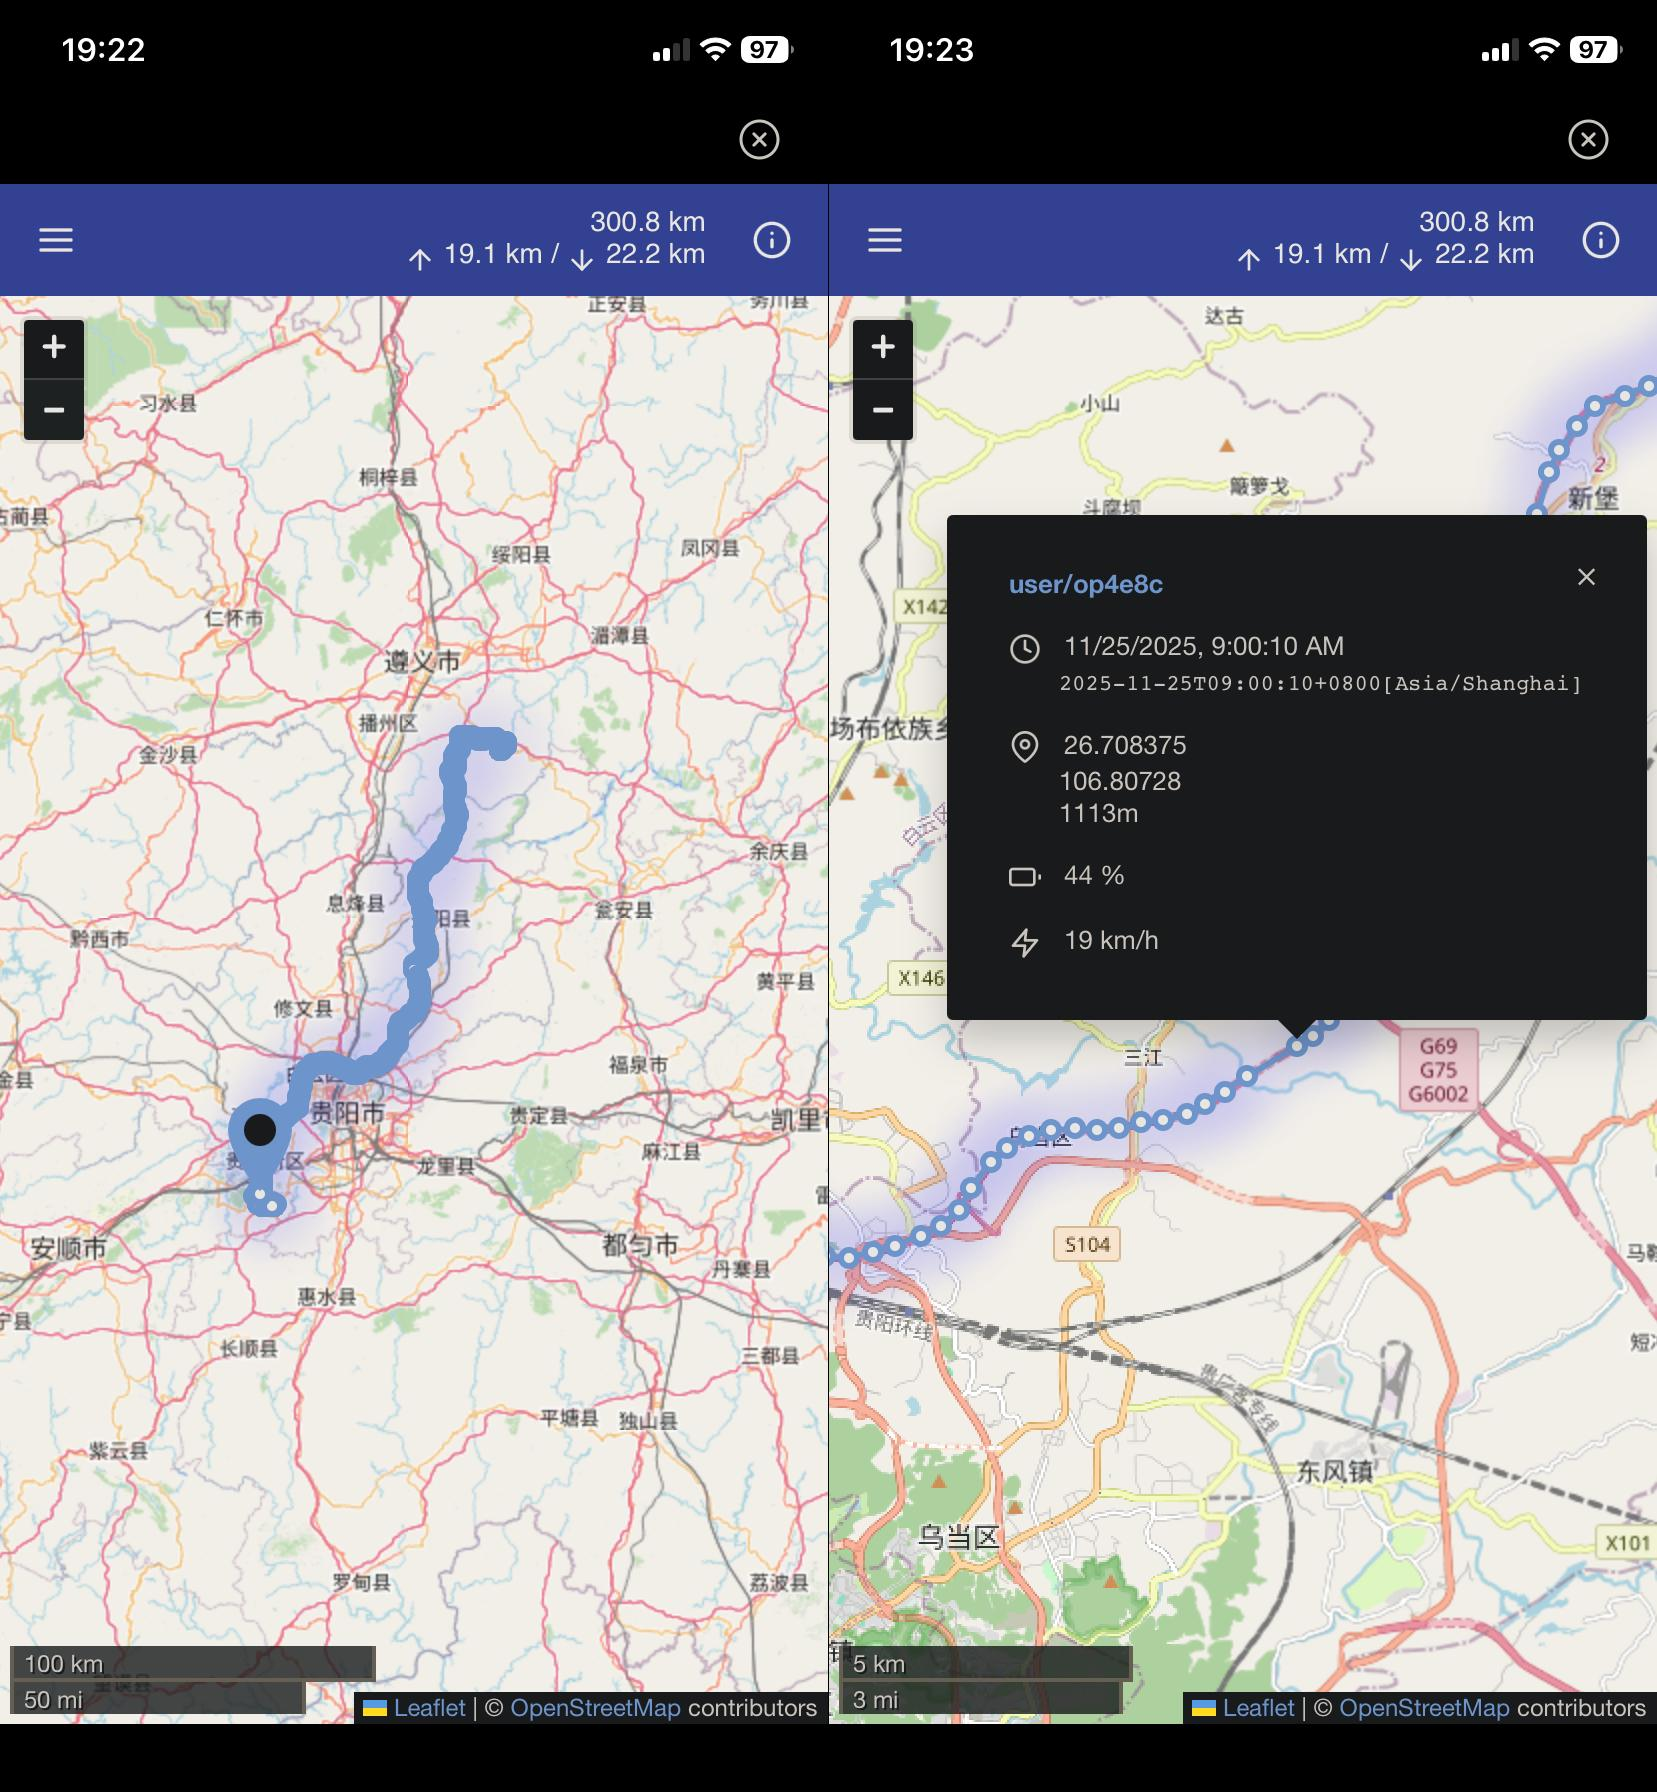Open OpenStreetMap link on left map
This screenshot has height=1792, width=1657.
tap(595, 1707)
